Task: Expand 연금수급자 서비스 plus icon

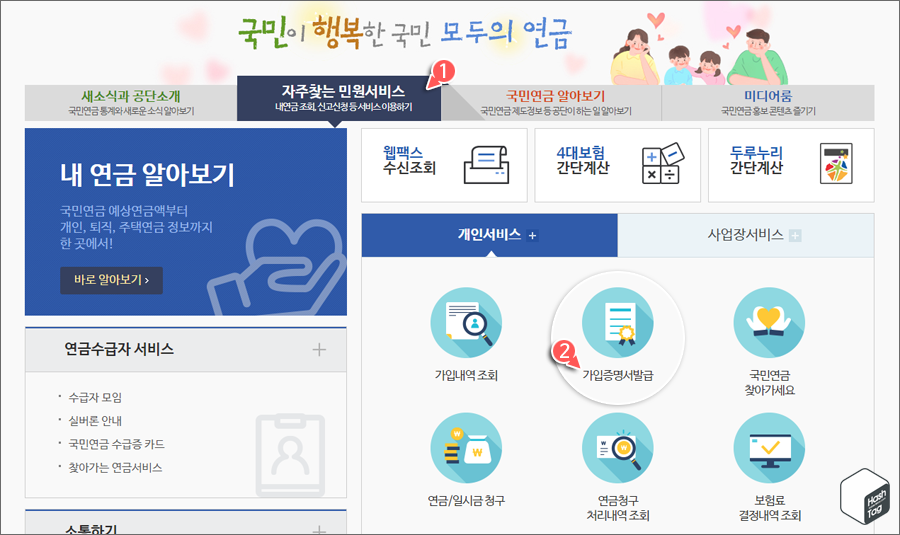Action: point(319,350)
